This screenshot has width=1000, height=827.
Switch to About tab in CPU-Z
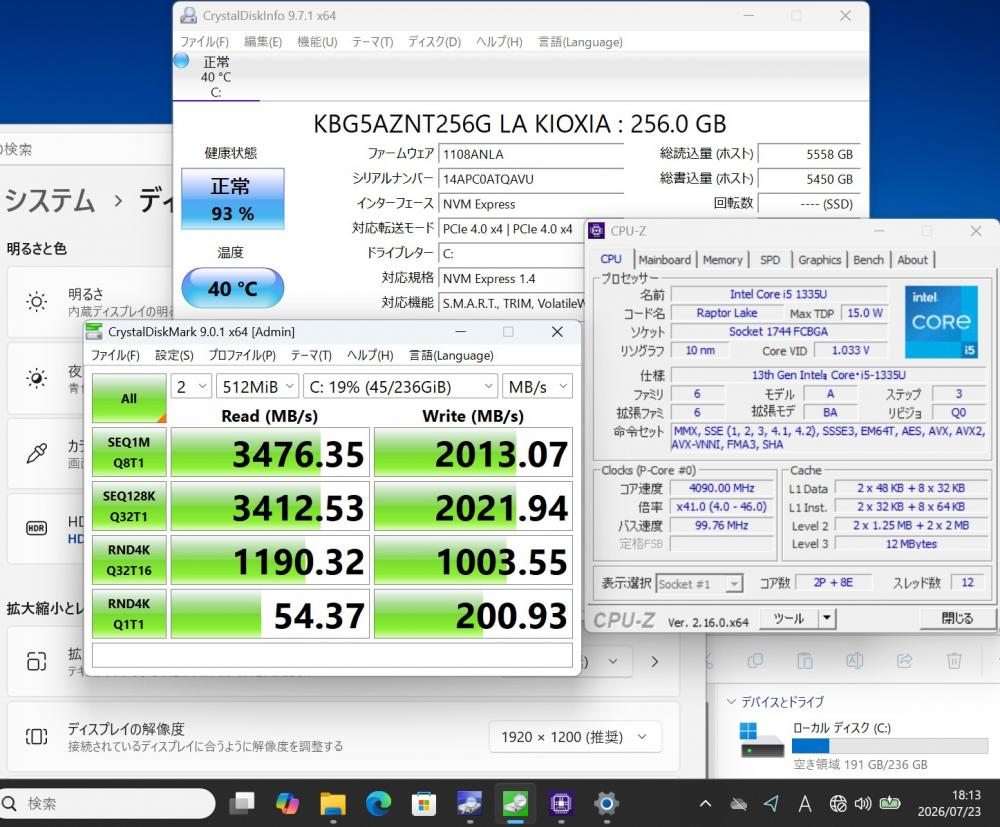coord(913,260)
